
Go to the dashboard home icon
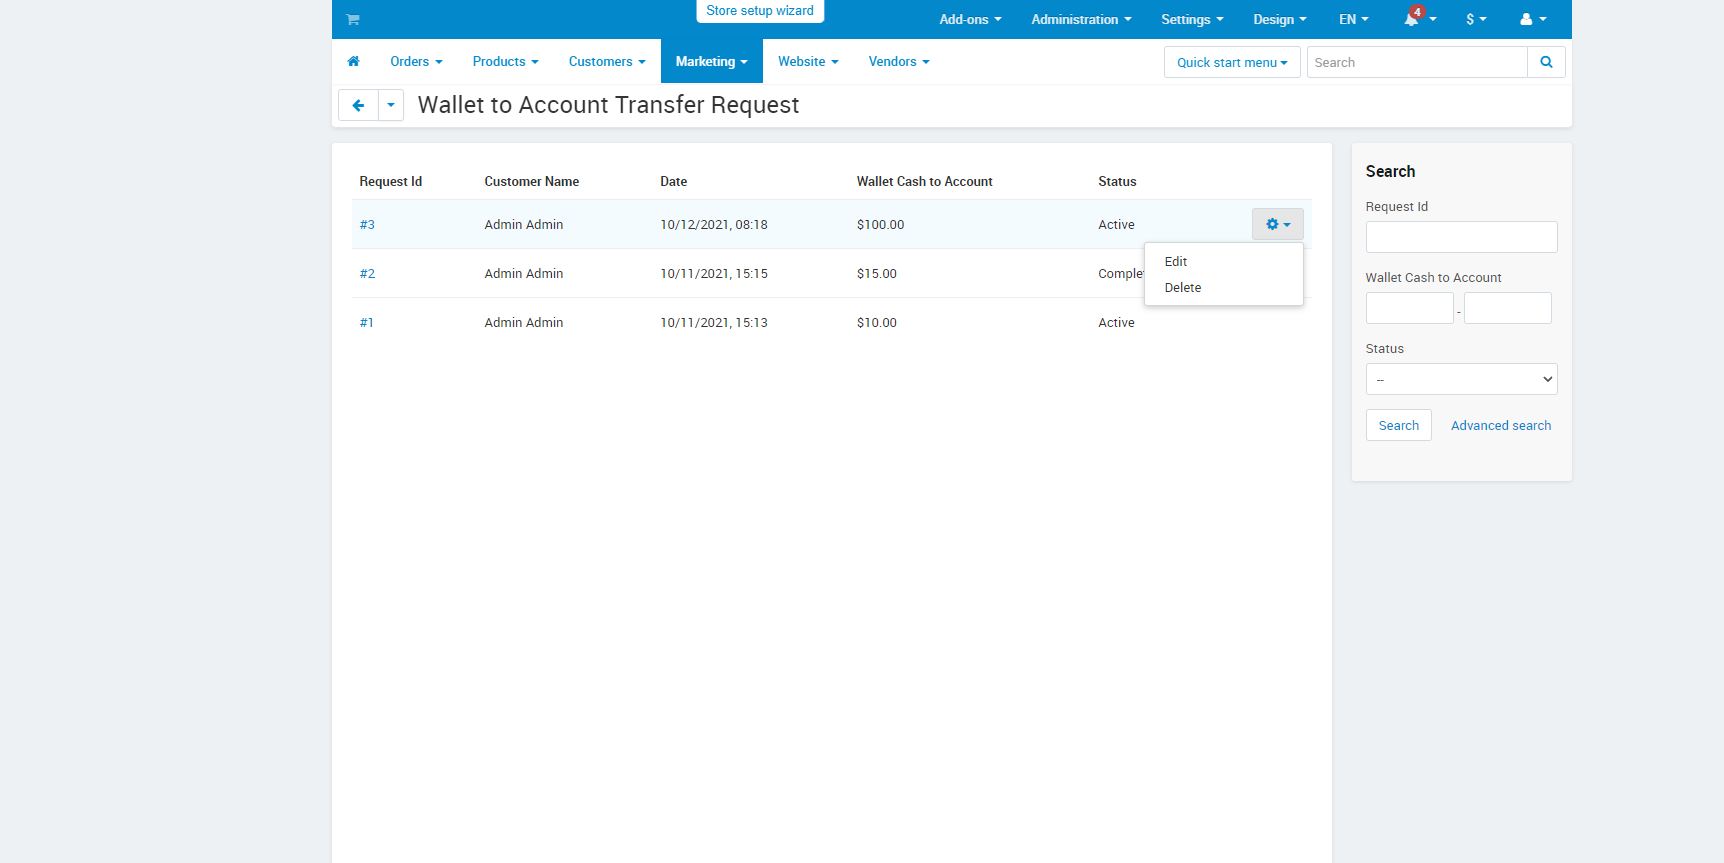point(353,61)
